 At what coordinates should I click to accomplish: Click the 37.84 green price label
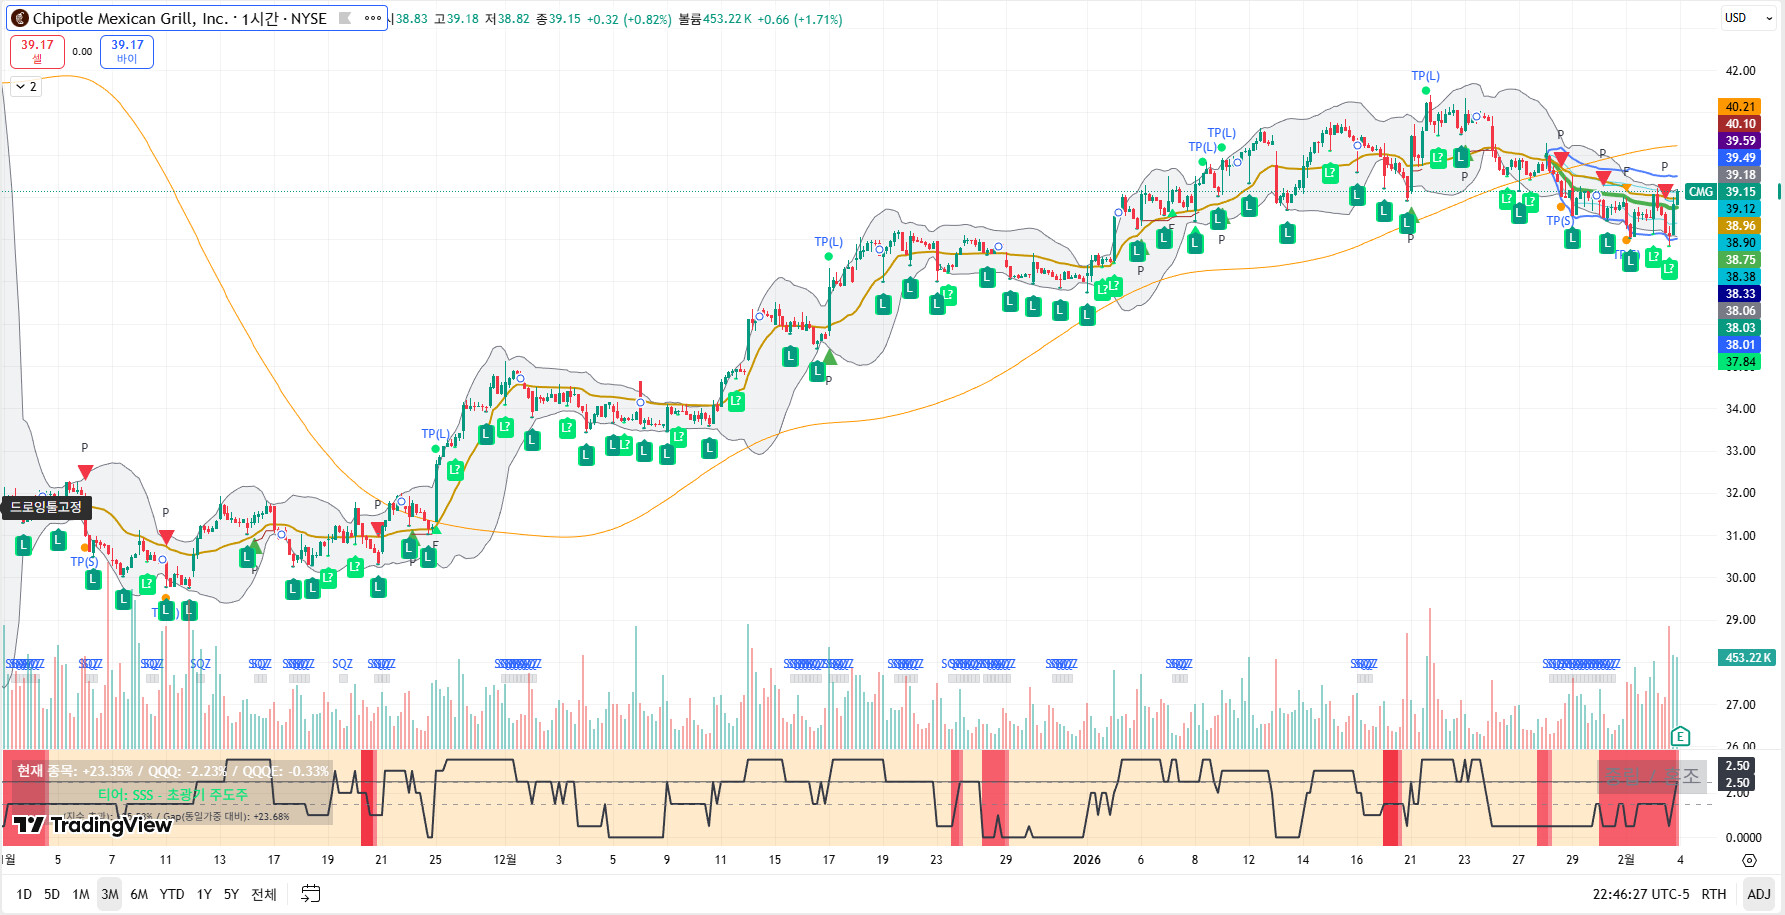[x=1740, y=362]
